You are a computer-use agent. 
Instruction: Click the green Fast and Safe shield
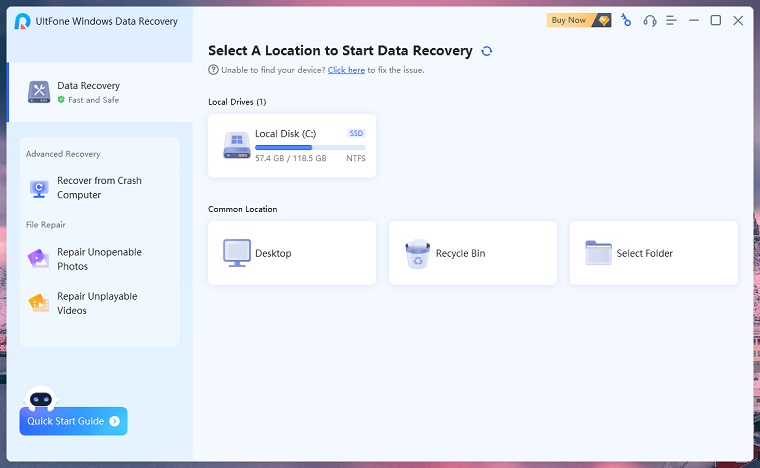[61, 100]
